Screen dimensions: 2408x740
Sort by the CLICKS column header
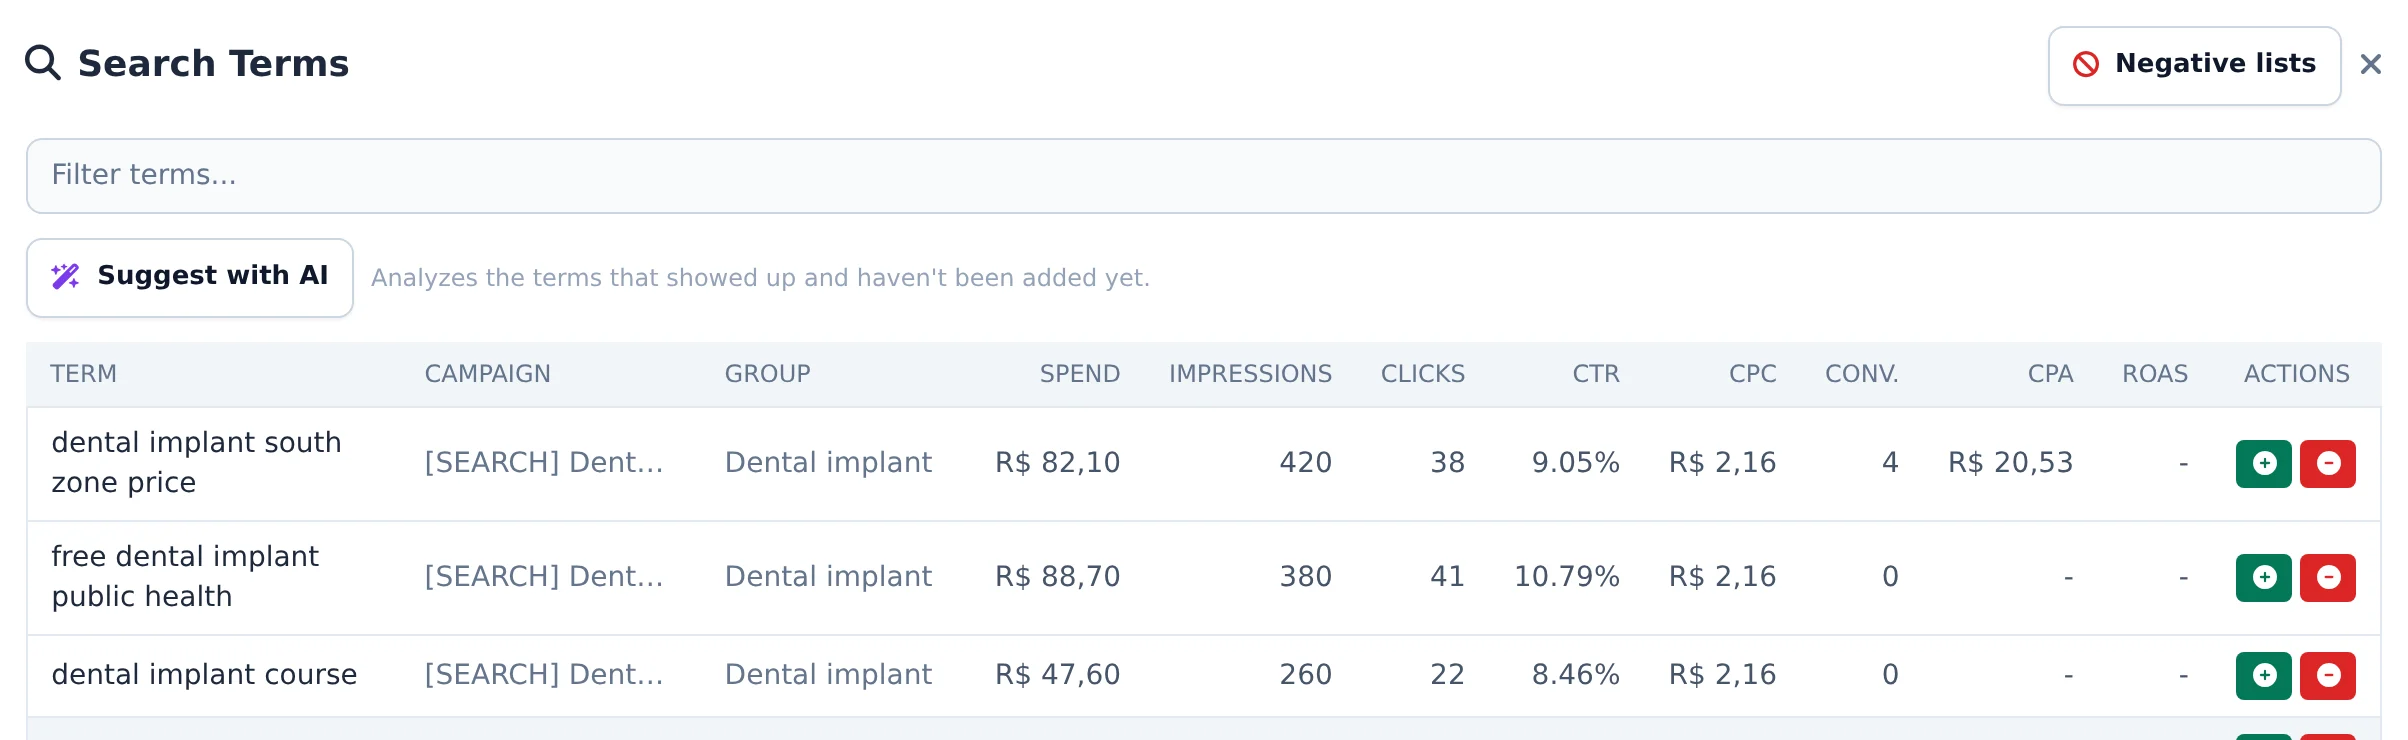[x=1422, y=374]
